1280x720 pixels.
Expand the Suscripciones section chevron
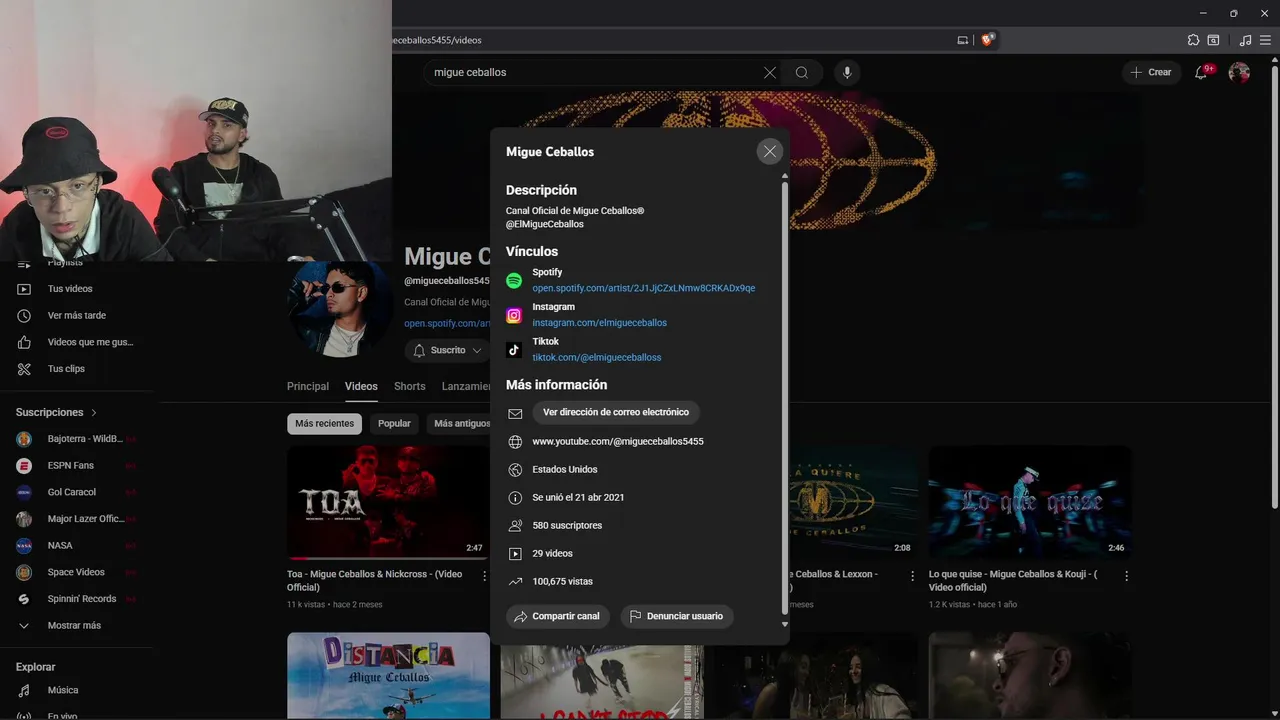94,412
